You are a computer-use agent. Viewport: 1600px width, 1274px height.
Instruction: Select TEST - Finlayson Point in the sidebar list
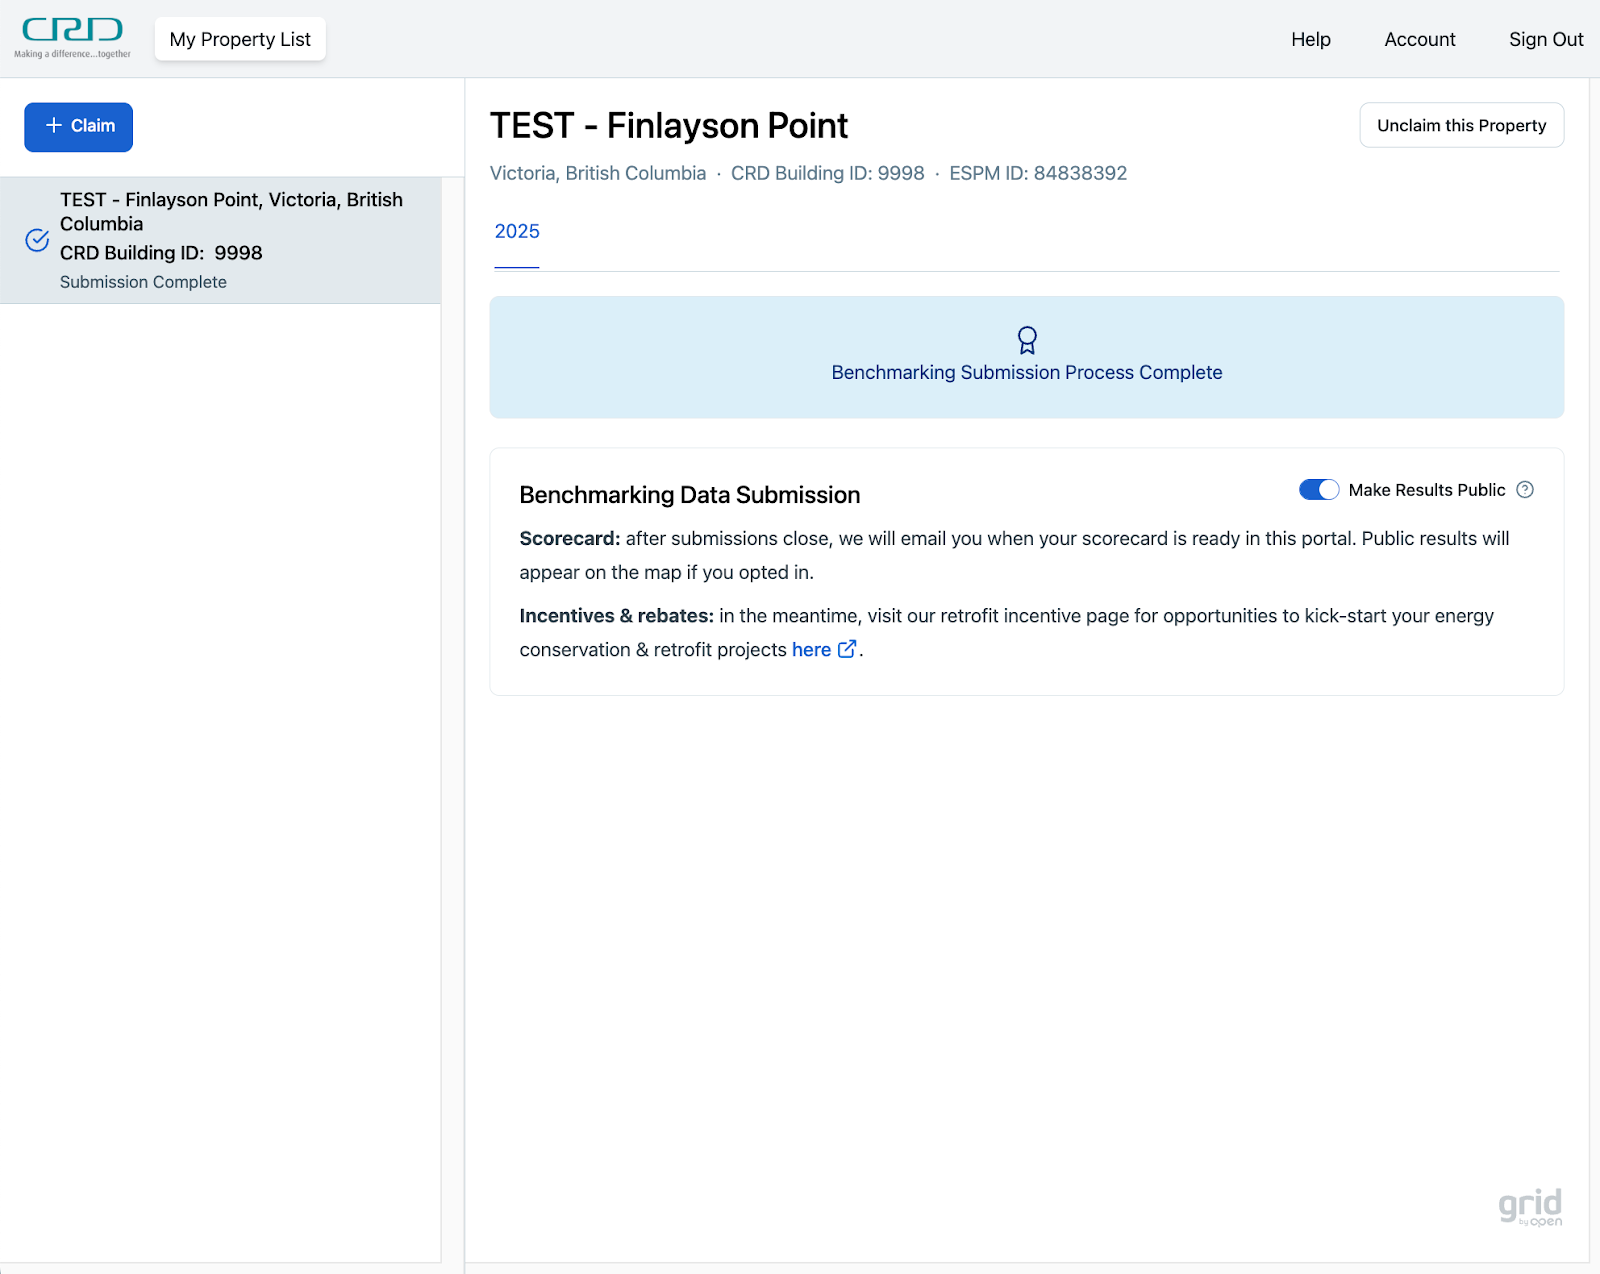click(230, 240)
